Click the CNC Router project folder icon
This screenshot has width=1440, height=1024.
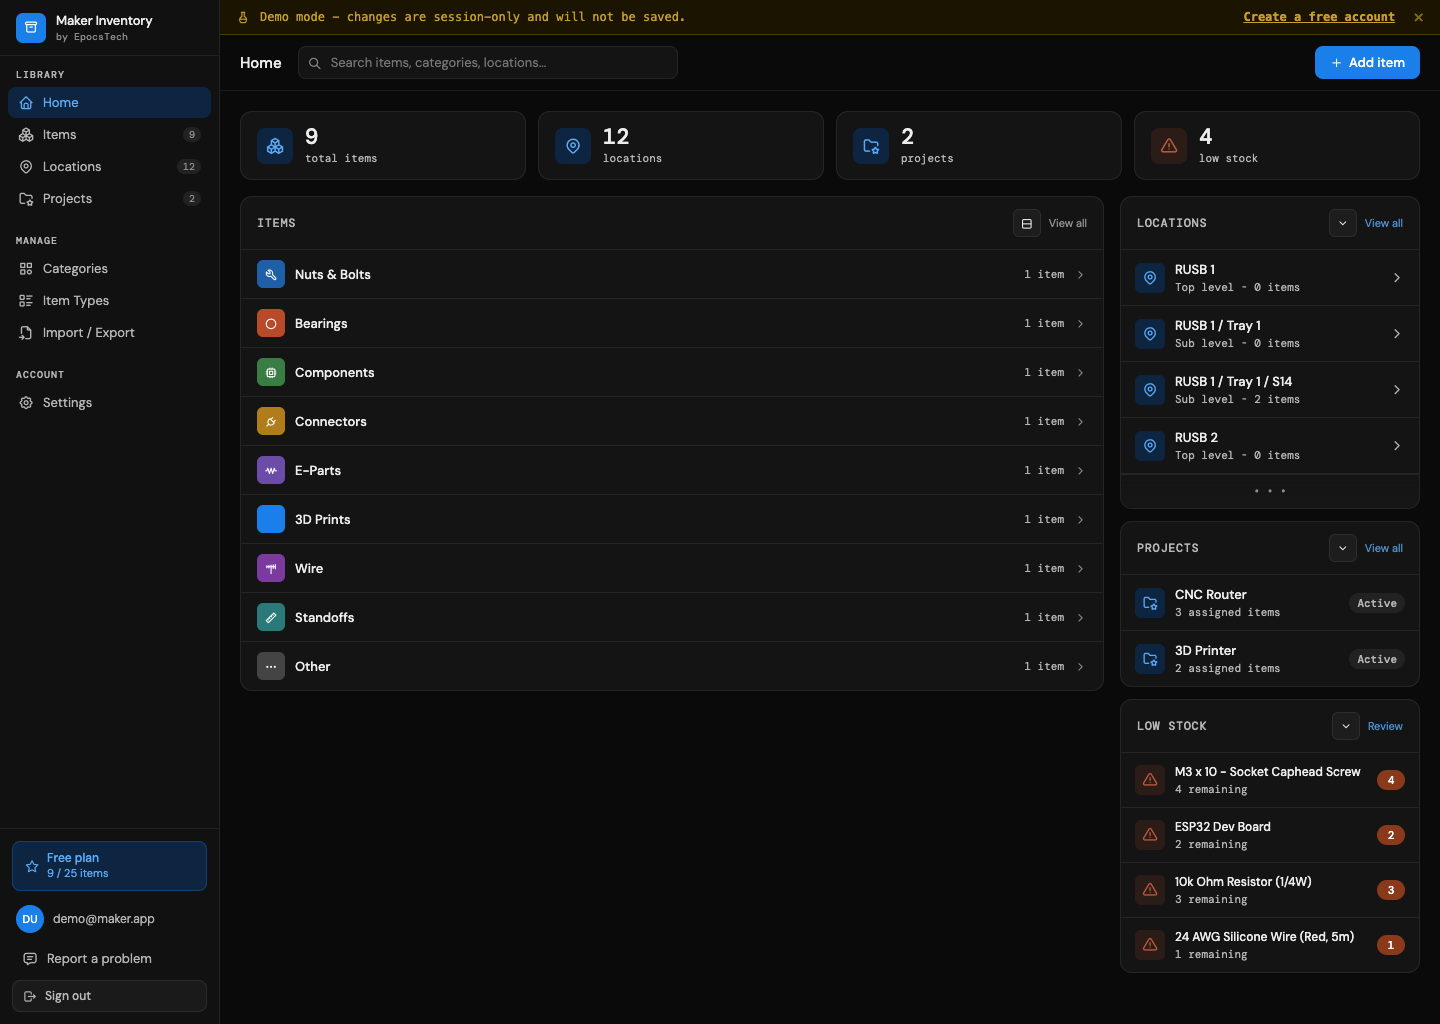[x=1150, y=603]
